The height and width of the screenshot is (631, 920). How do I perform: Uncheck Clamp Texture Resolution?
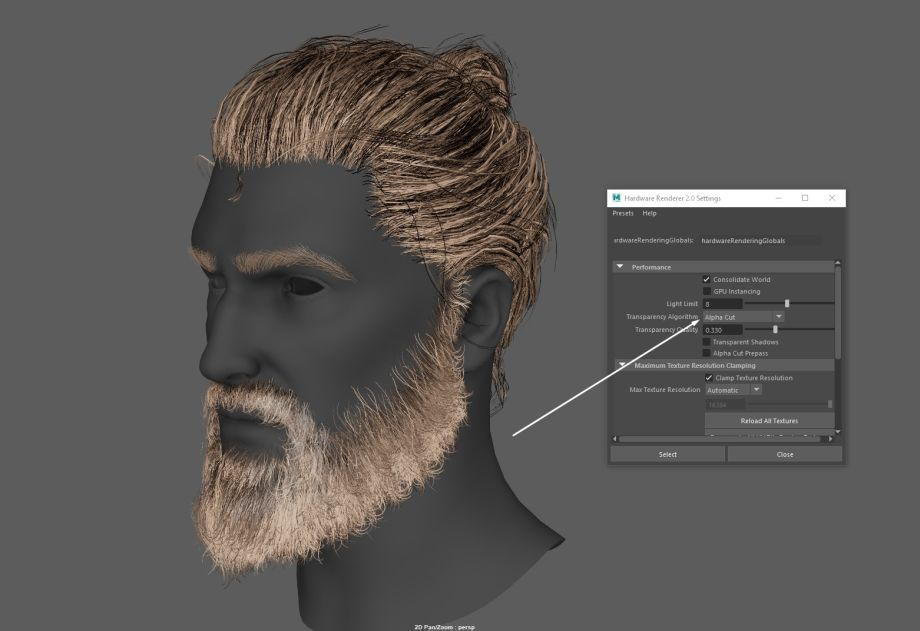pyautogui.click(x=709, y=378)
